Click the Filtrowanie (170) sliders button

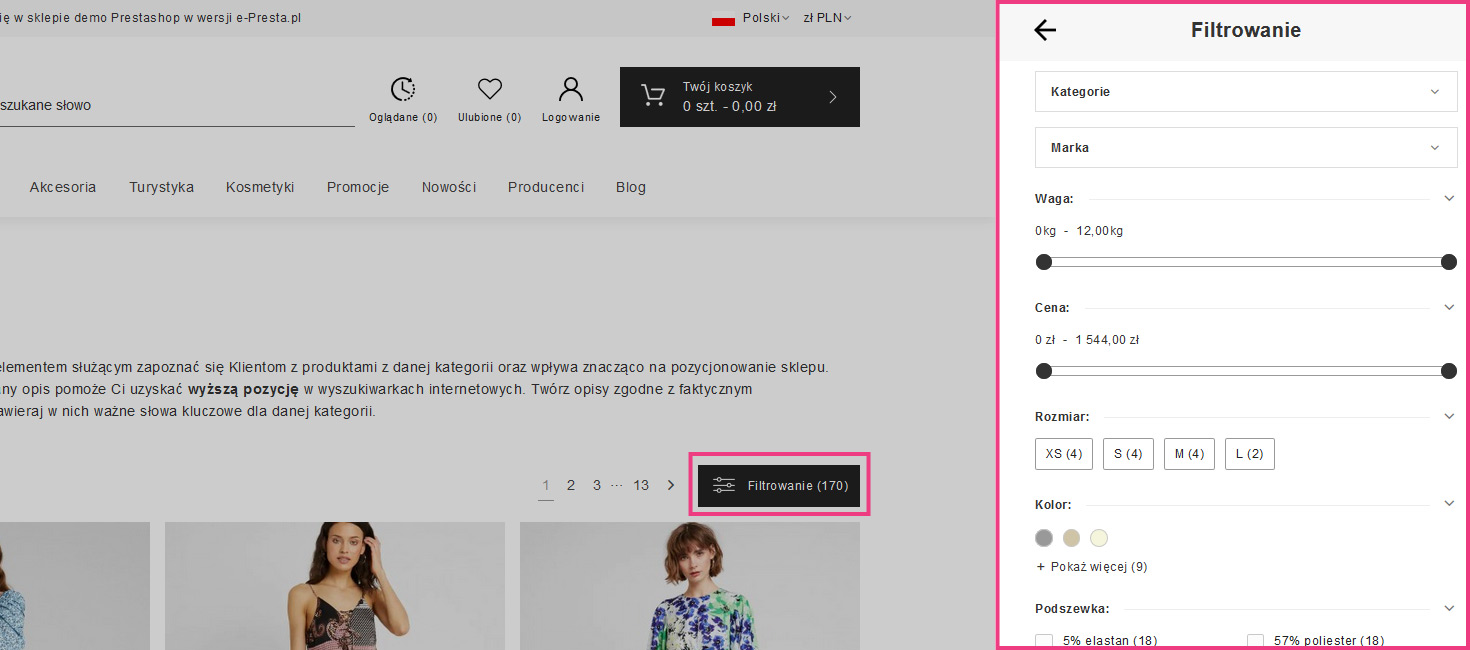[779, 485]
